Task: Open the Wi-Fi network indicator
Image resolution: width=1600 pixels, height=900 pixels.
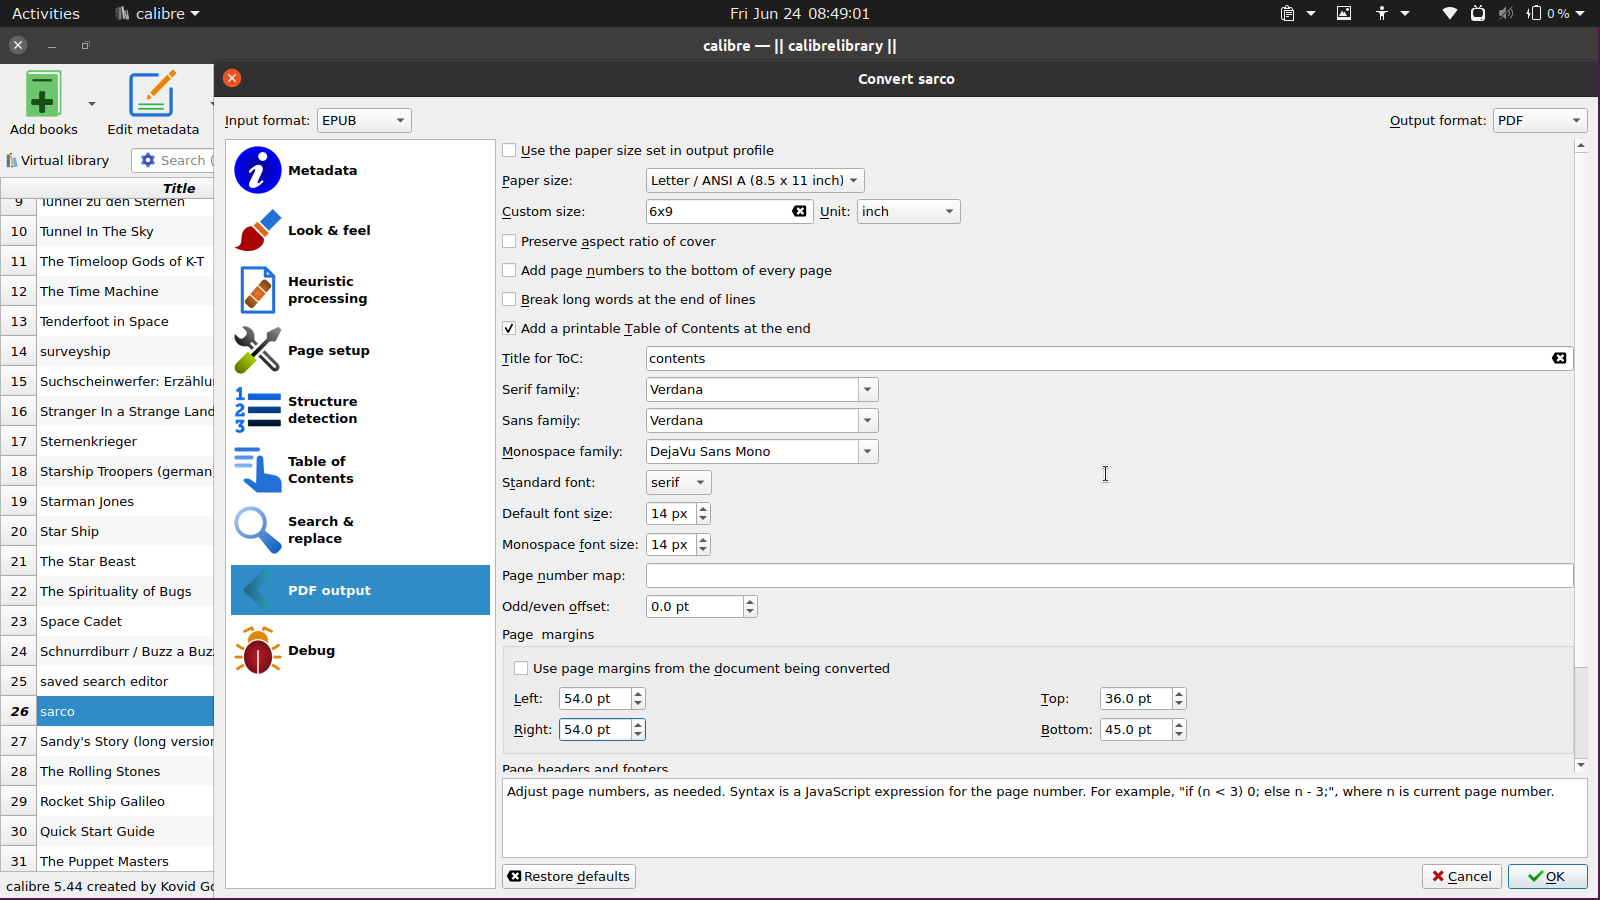Action: click(1449, 13)
